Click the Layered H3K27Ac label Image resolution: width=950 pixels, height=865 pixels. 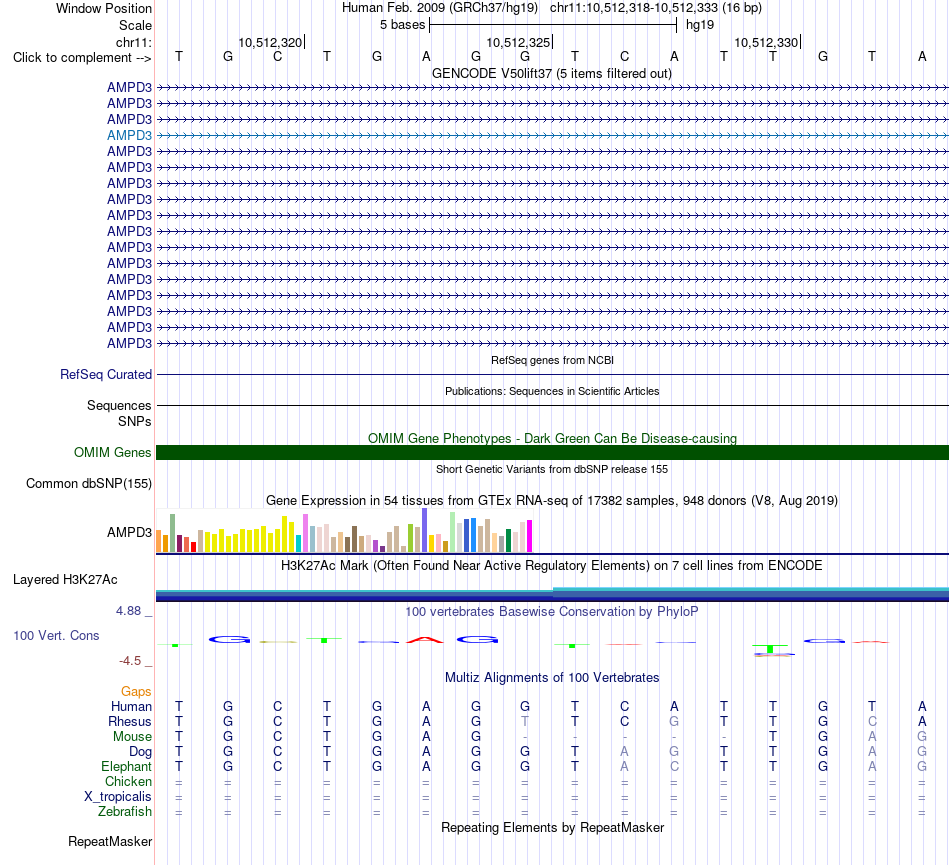pos(65,580)
